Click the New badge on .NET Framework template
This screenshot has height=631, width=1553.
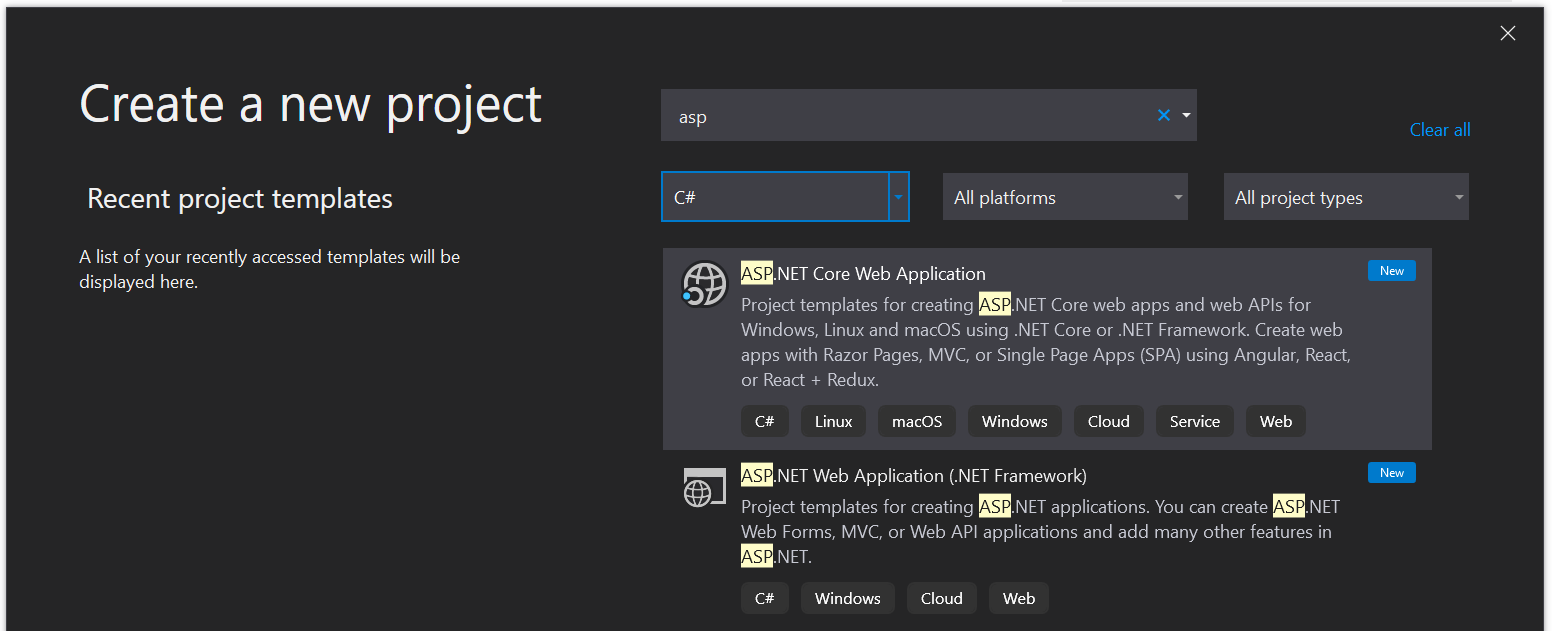(1392, 473)
